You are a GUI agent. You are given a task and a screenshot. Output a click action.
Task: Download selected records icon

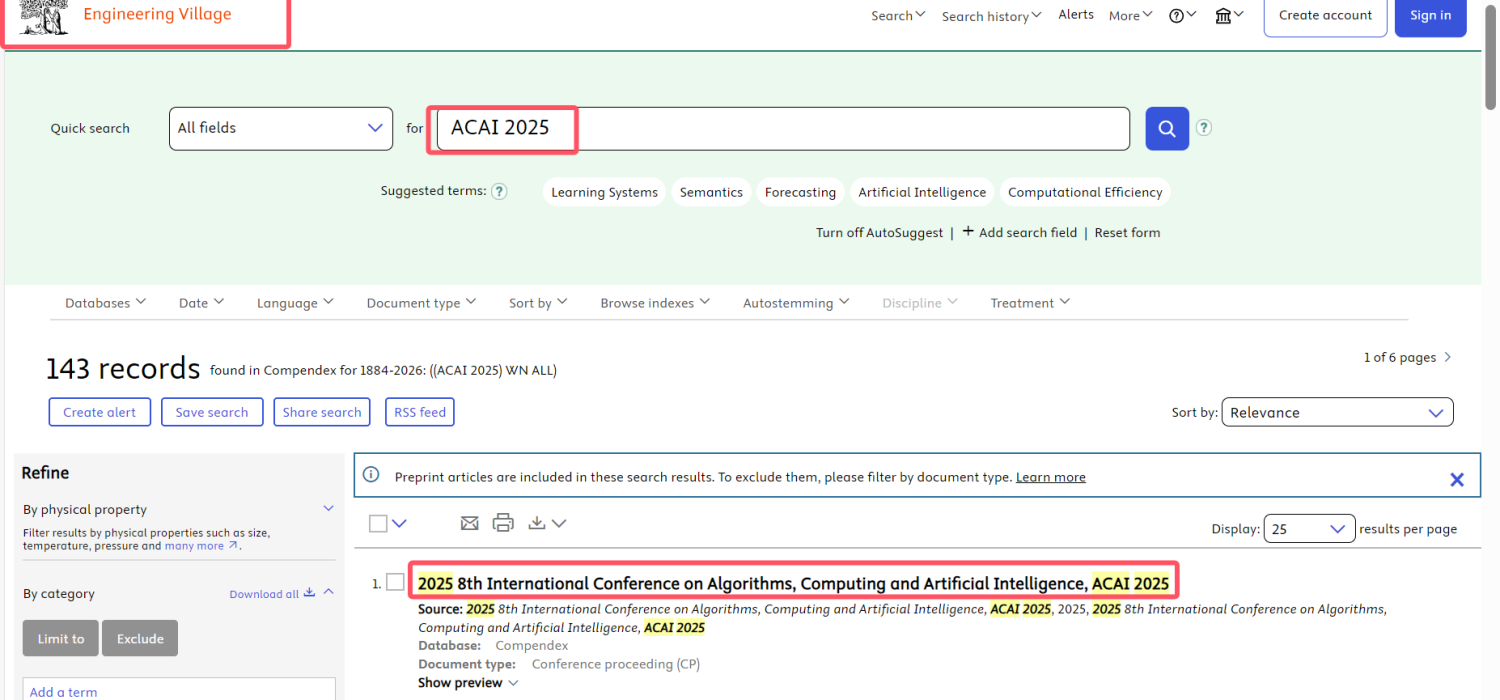(x=538, y=523)
